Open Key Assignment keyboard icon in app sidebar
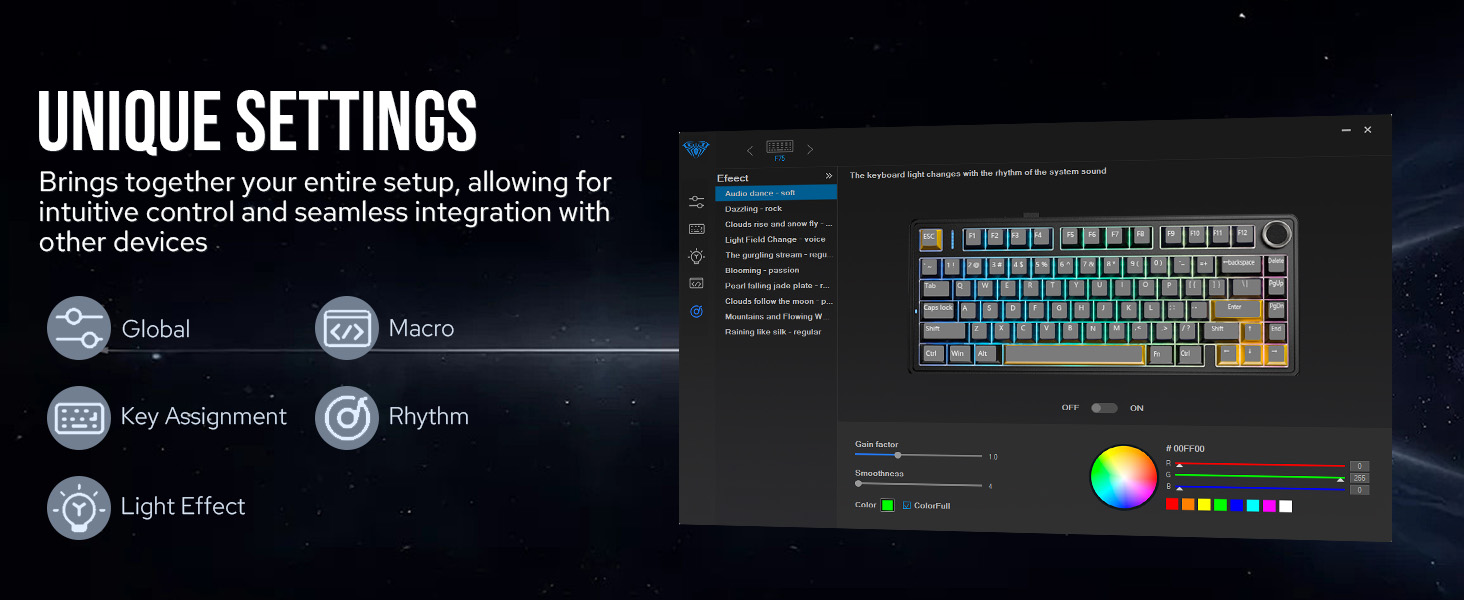Viewport: 1464px width, 600px height. click(x=697, y=229)
